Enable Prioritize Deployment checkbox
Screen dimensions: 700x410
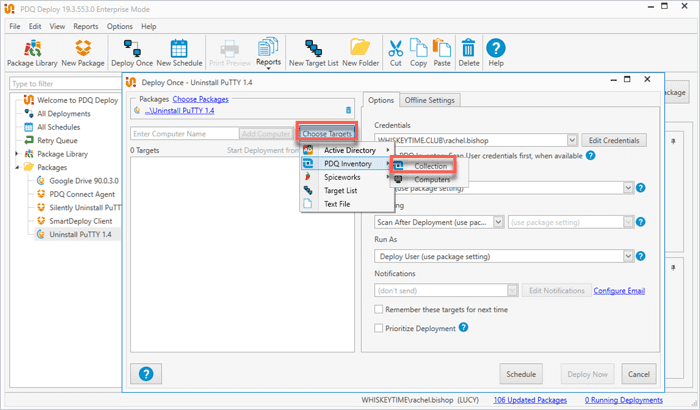(x=379, y=328)
